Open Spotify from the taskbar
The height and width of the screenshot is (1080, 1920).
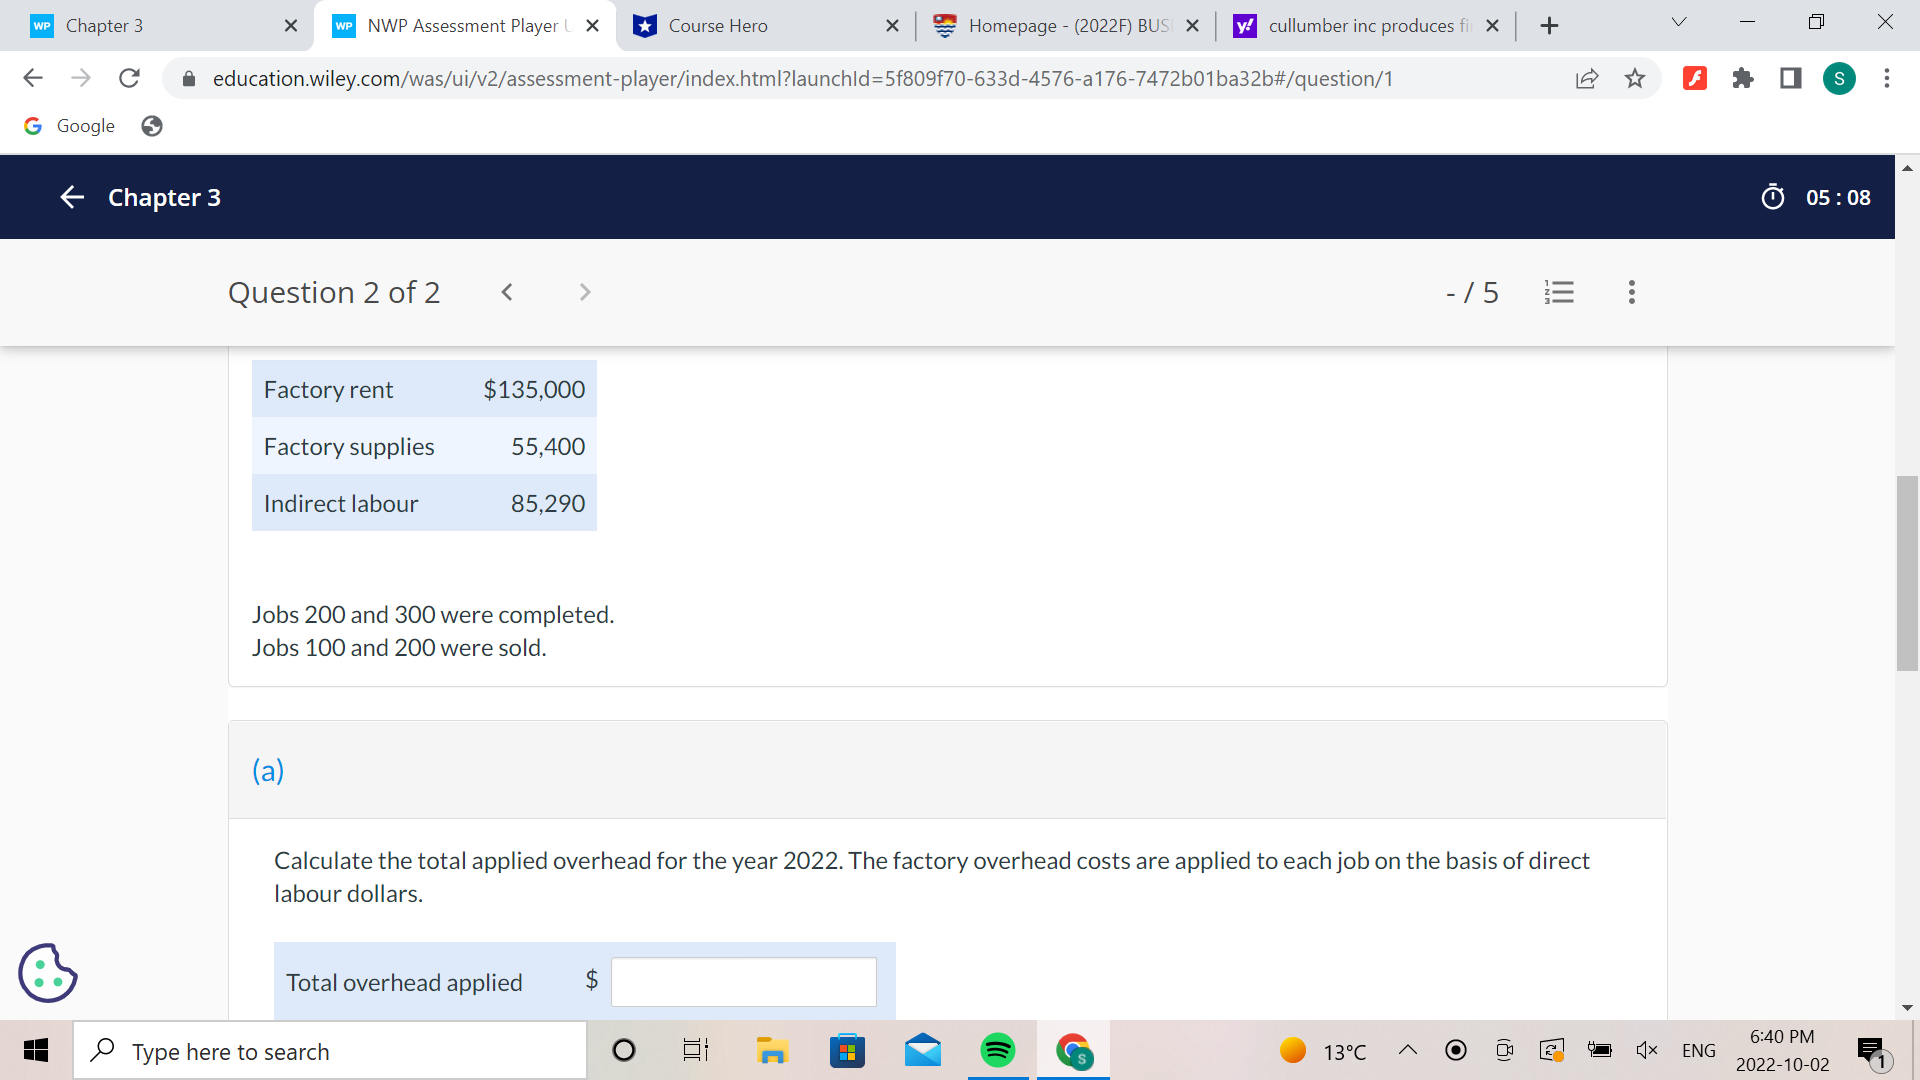(x=997, y=1050)
